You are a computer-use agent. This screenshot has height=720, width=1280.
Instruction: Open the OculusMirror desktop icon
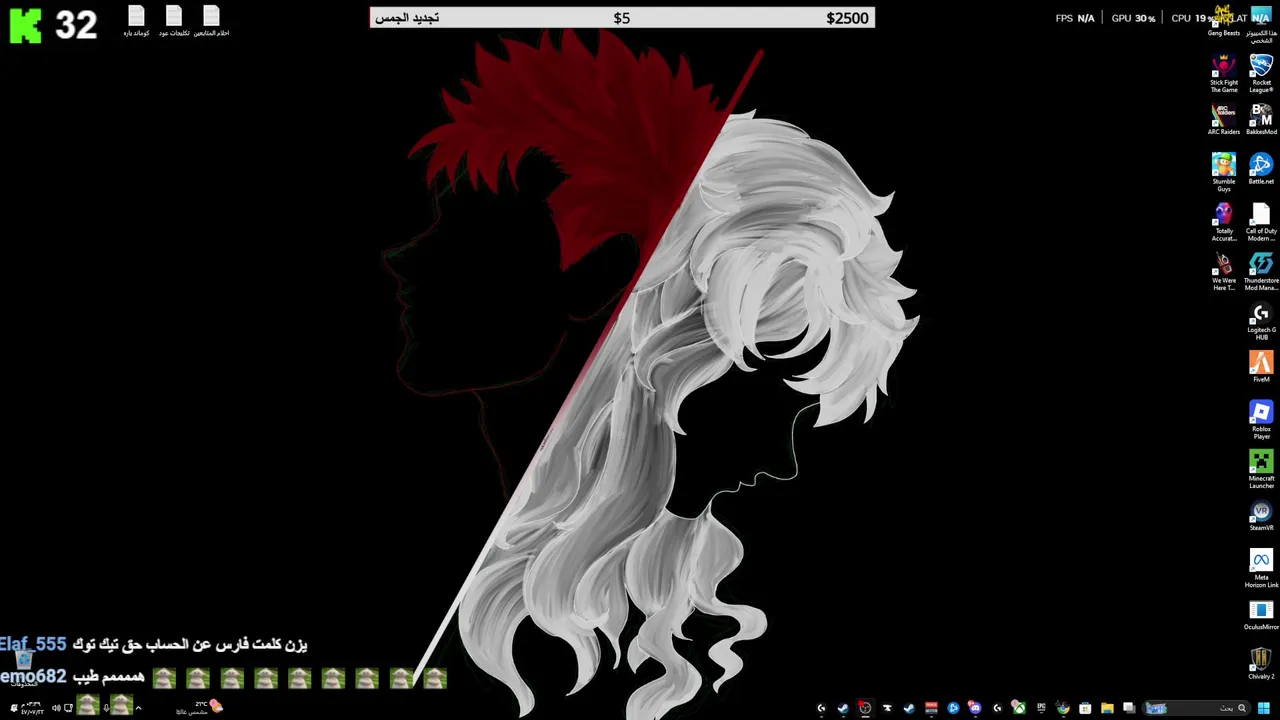pyautogui.click(x=1261, y=614)
